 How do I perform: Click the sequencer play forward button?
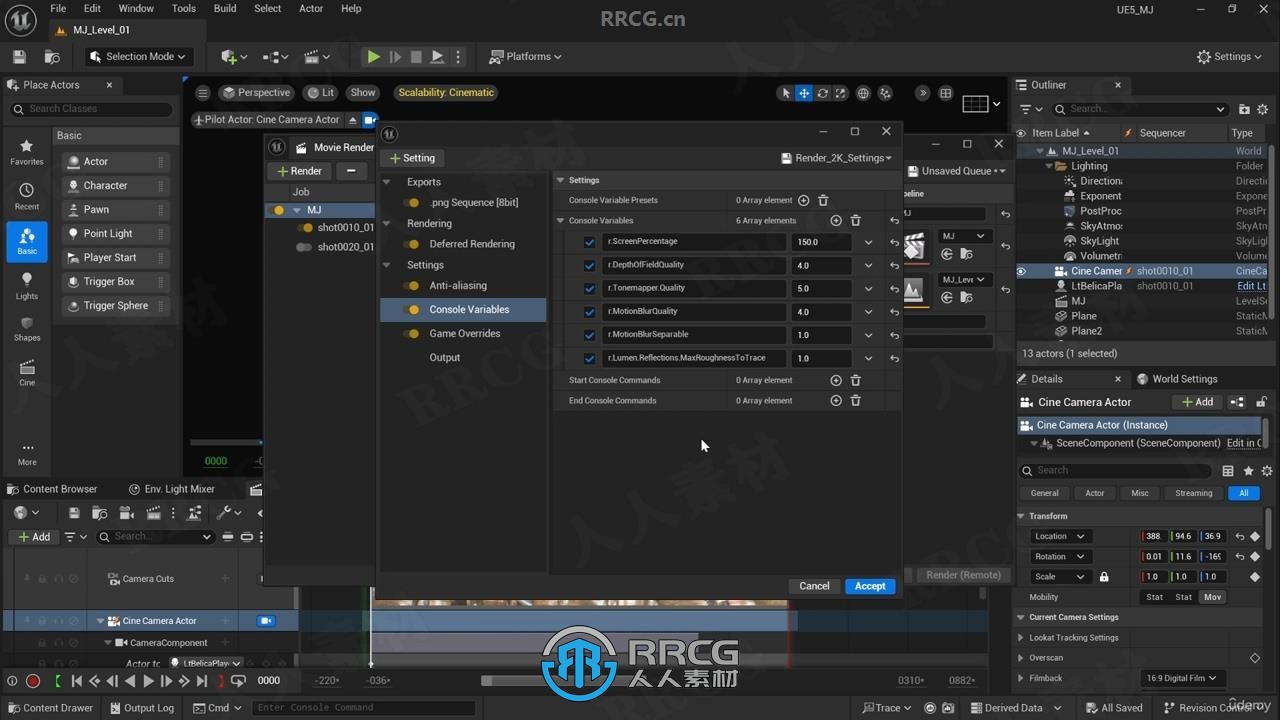(148, 681)
